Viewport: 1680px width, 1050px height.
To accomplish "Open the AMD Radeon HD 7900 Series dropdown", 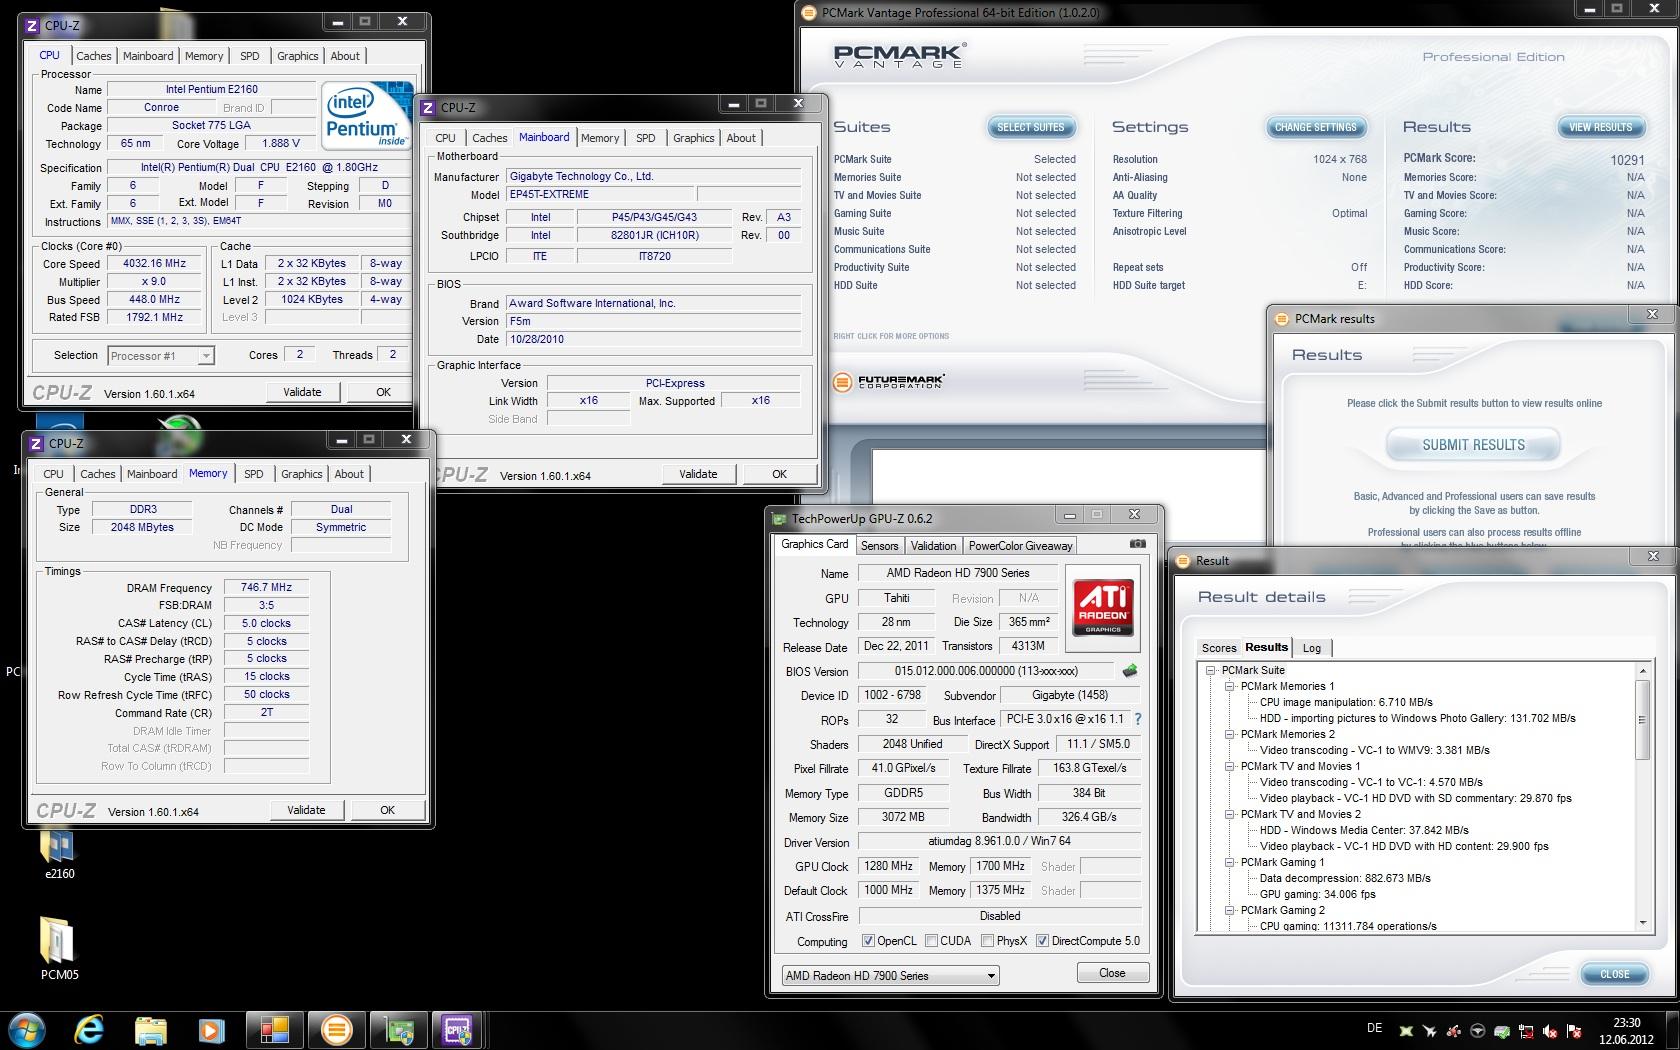I will (x=890, y=975).
